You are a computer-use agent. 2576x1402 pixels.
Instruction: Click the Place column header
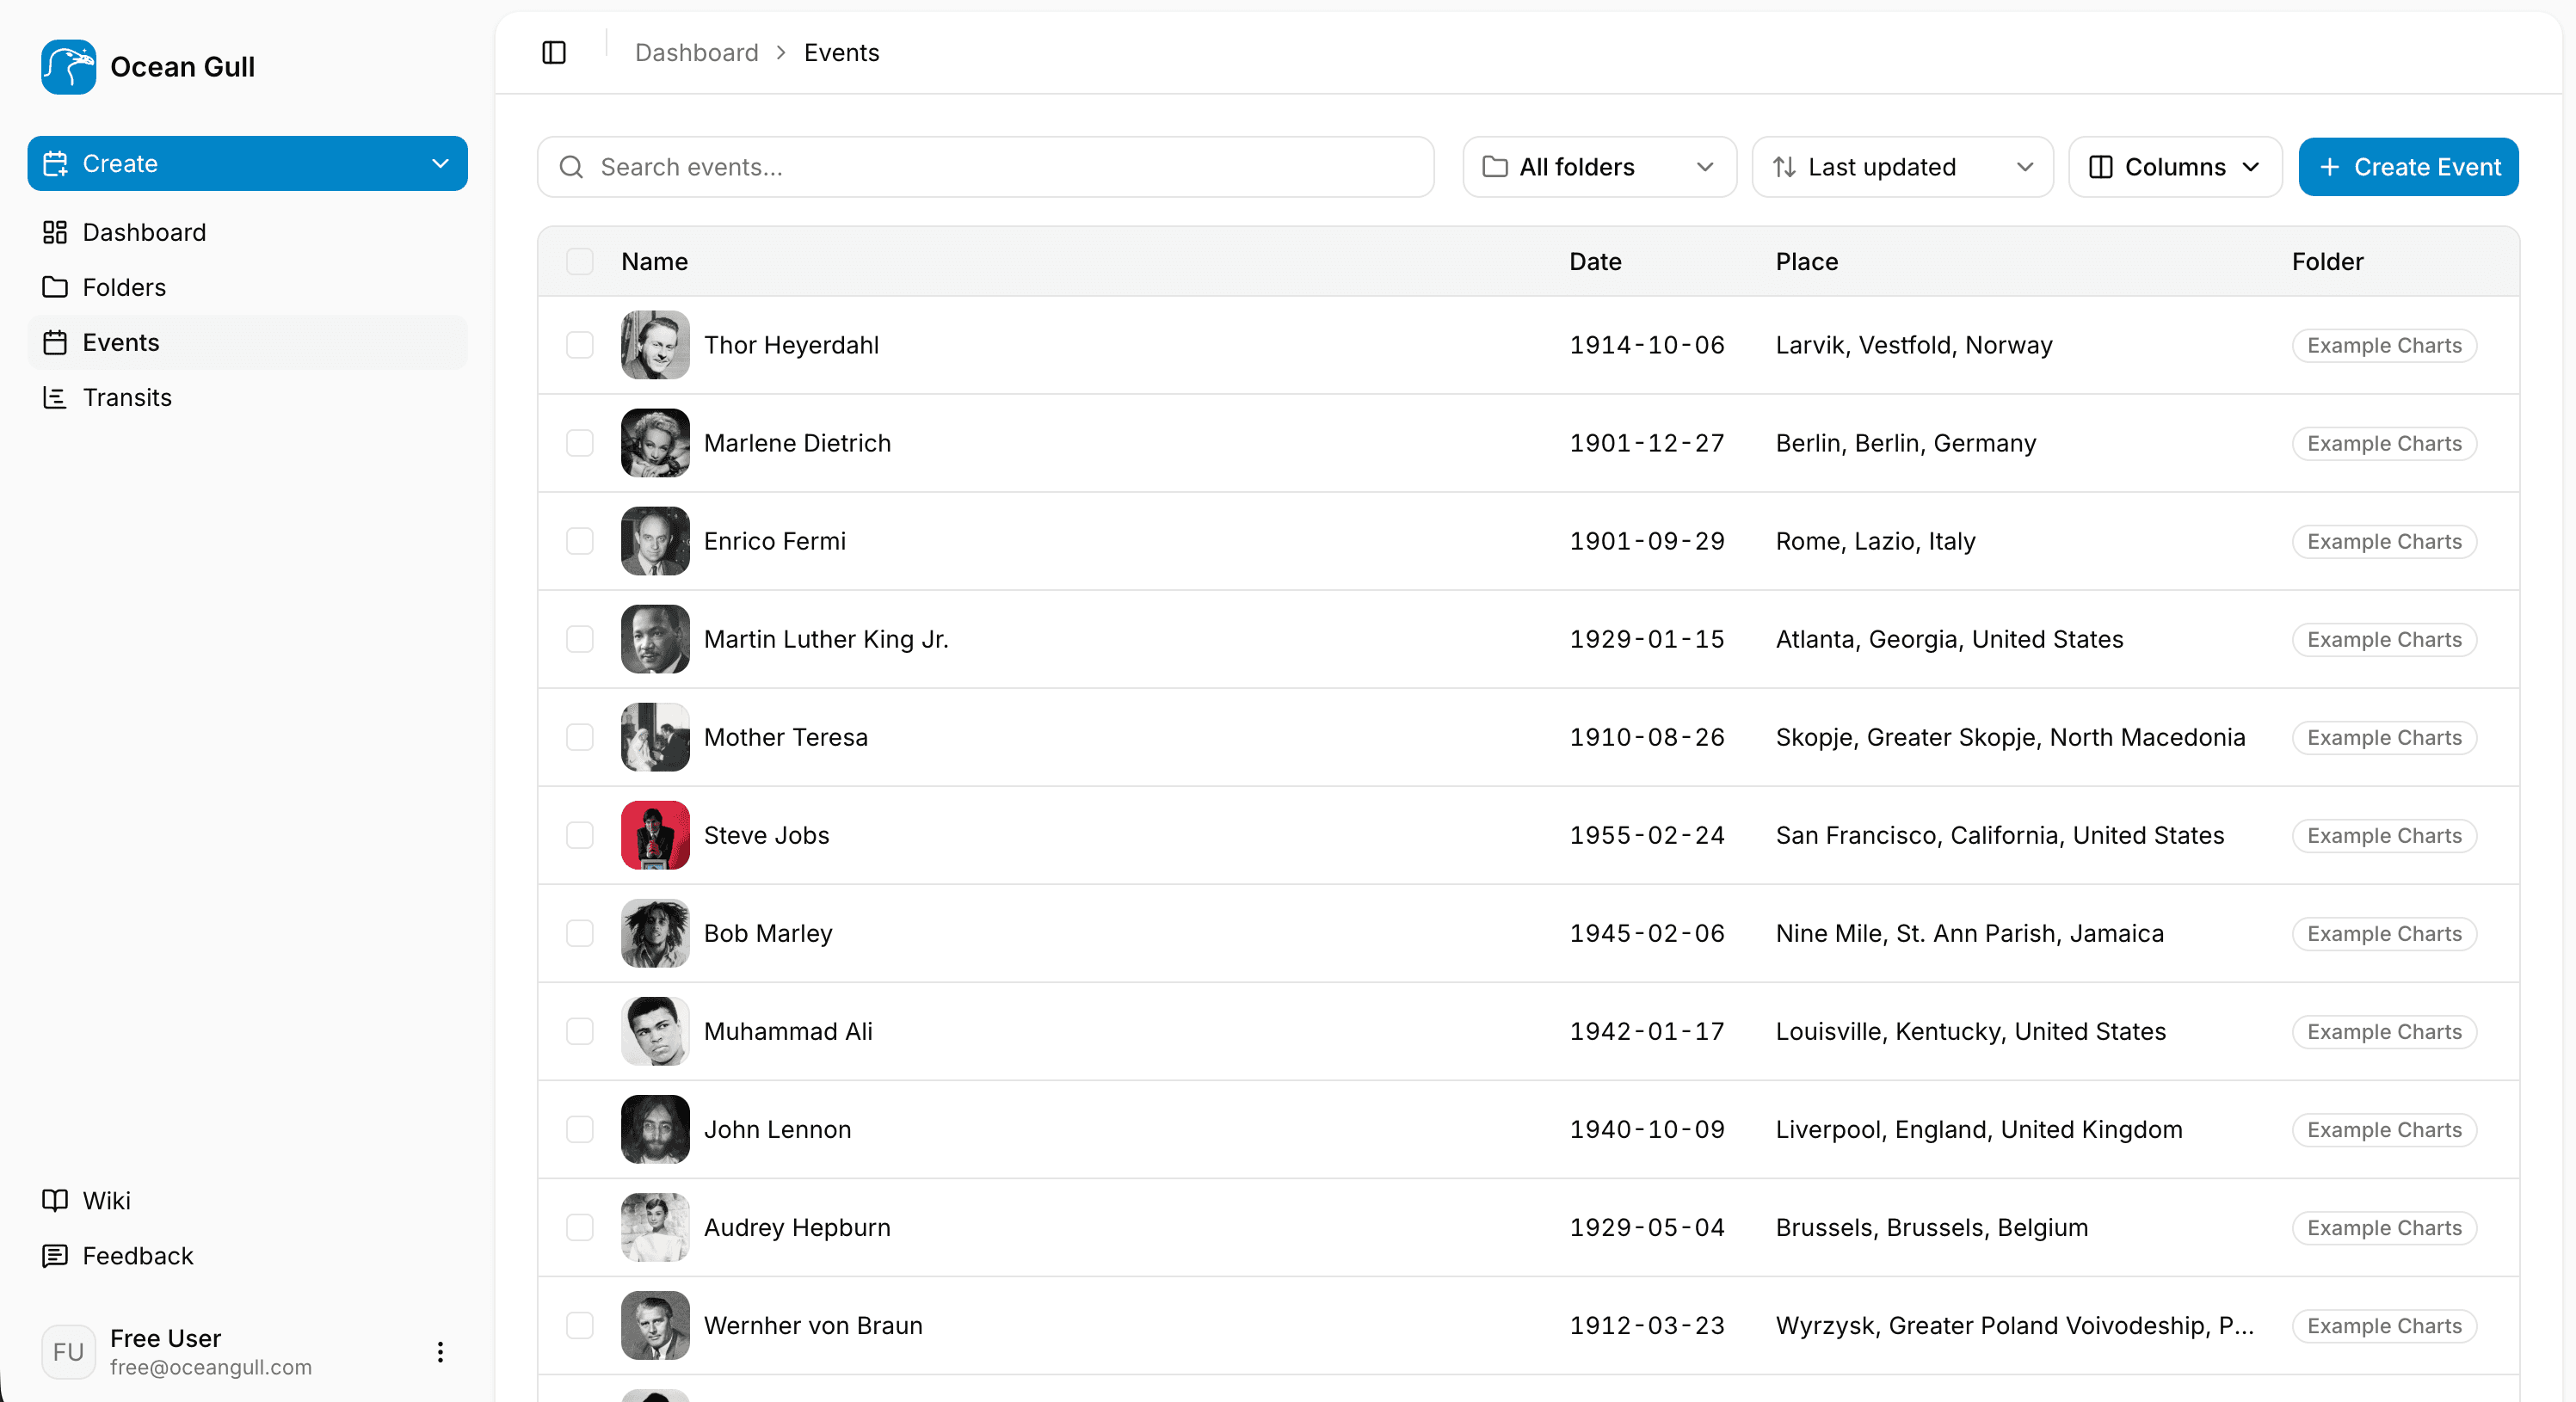[1807, 261]
